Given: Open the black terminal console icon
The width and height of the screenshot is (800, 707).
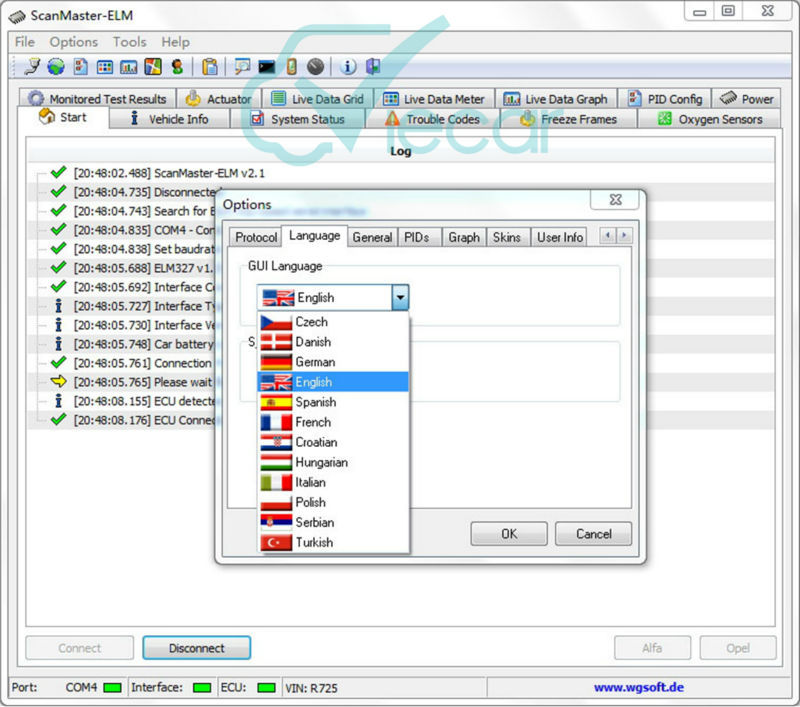Looking at the screenshot, I should 266,67.
